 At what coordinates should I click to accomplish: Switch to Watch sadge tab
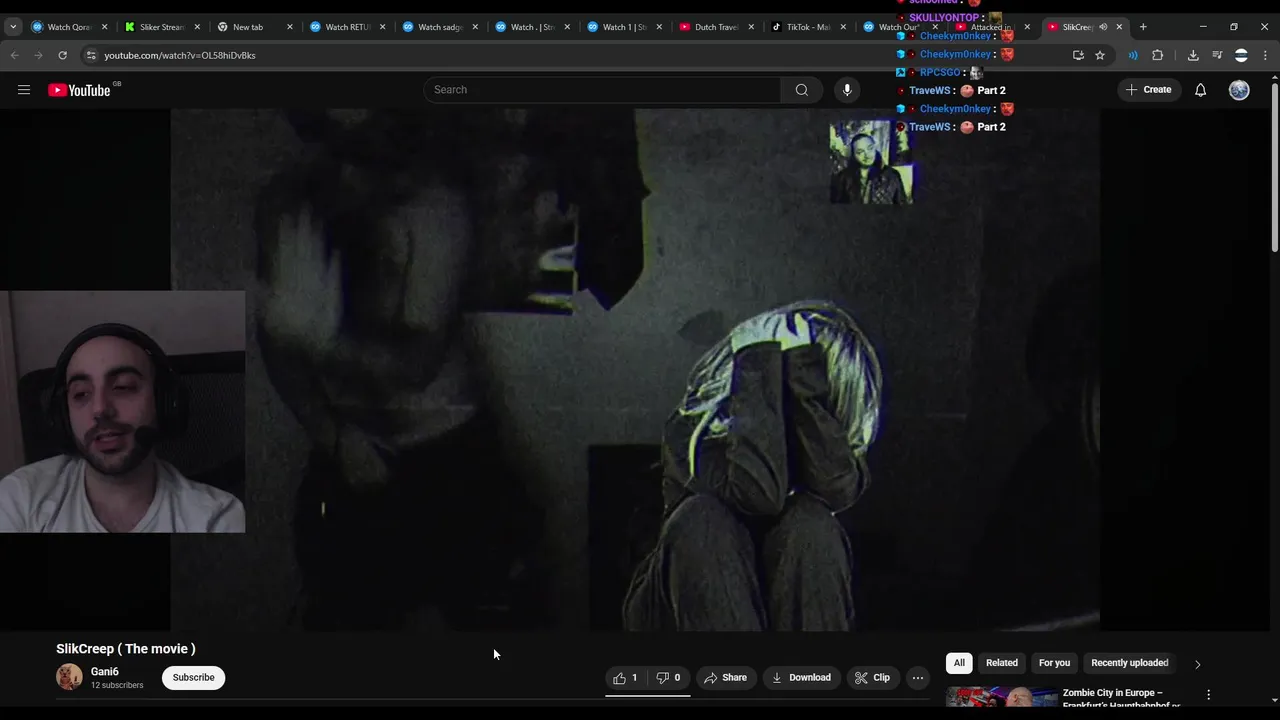click(439, 27)
